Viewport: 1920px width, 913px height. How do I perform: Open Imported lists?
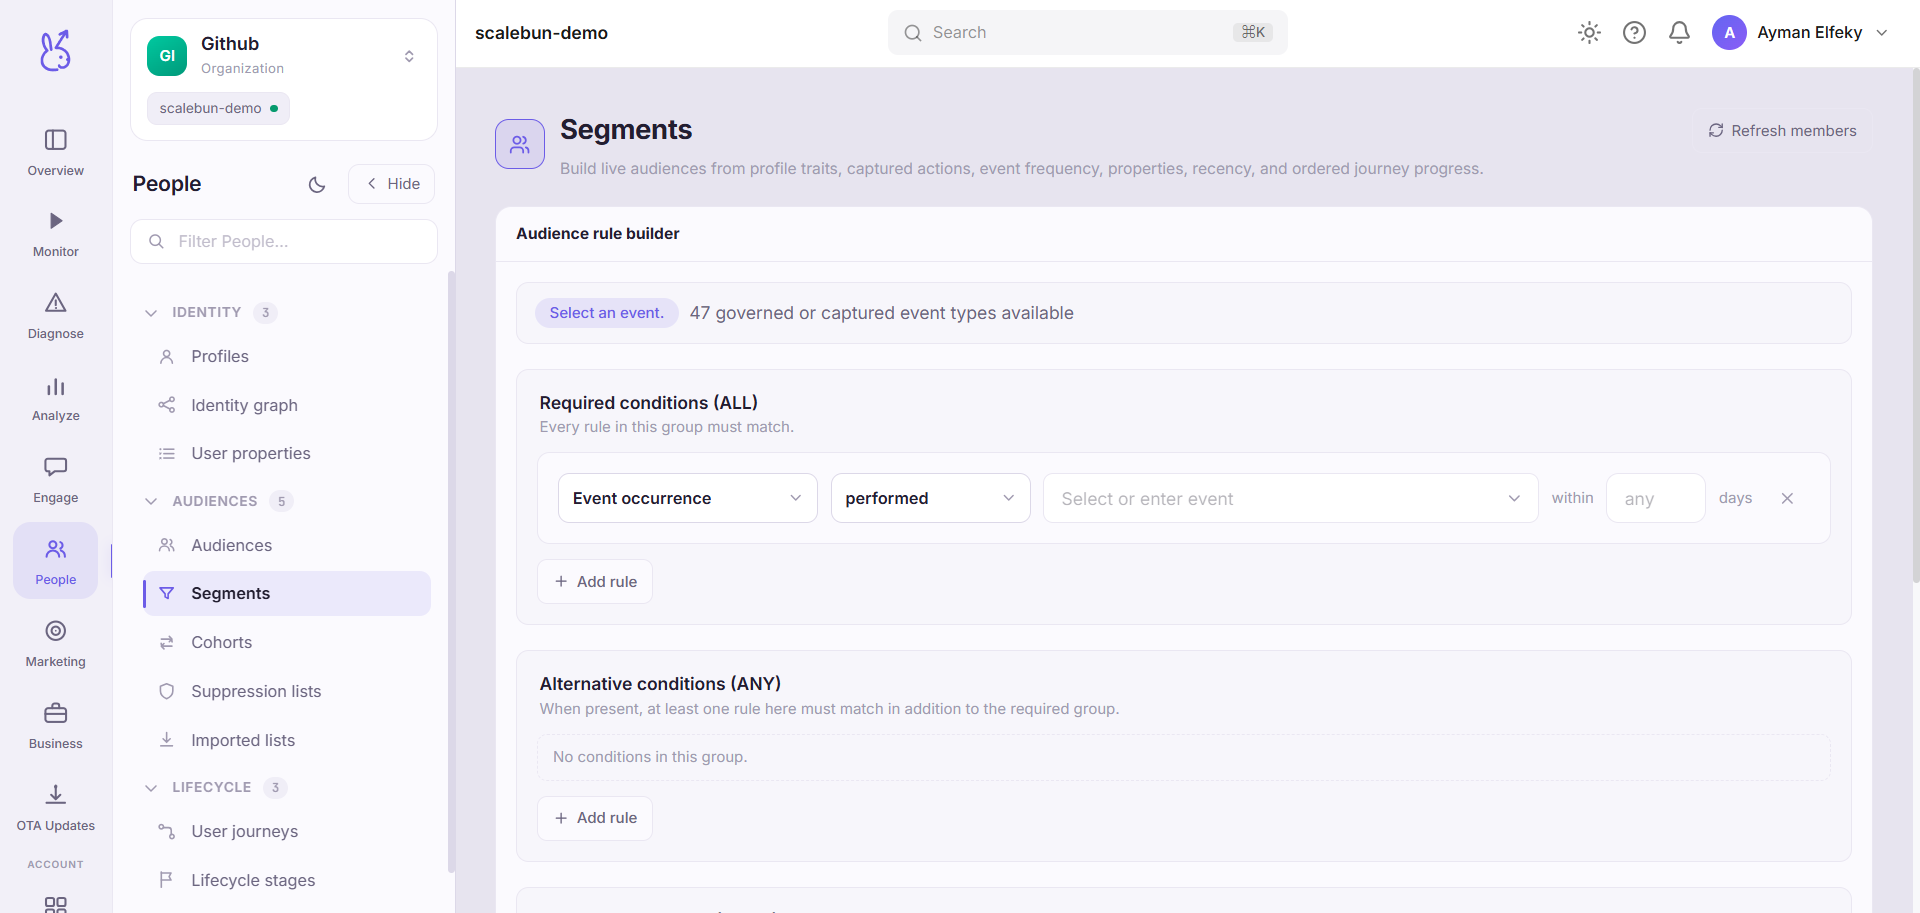[287, 740]
